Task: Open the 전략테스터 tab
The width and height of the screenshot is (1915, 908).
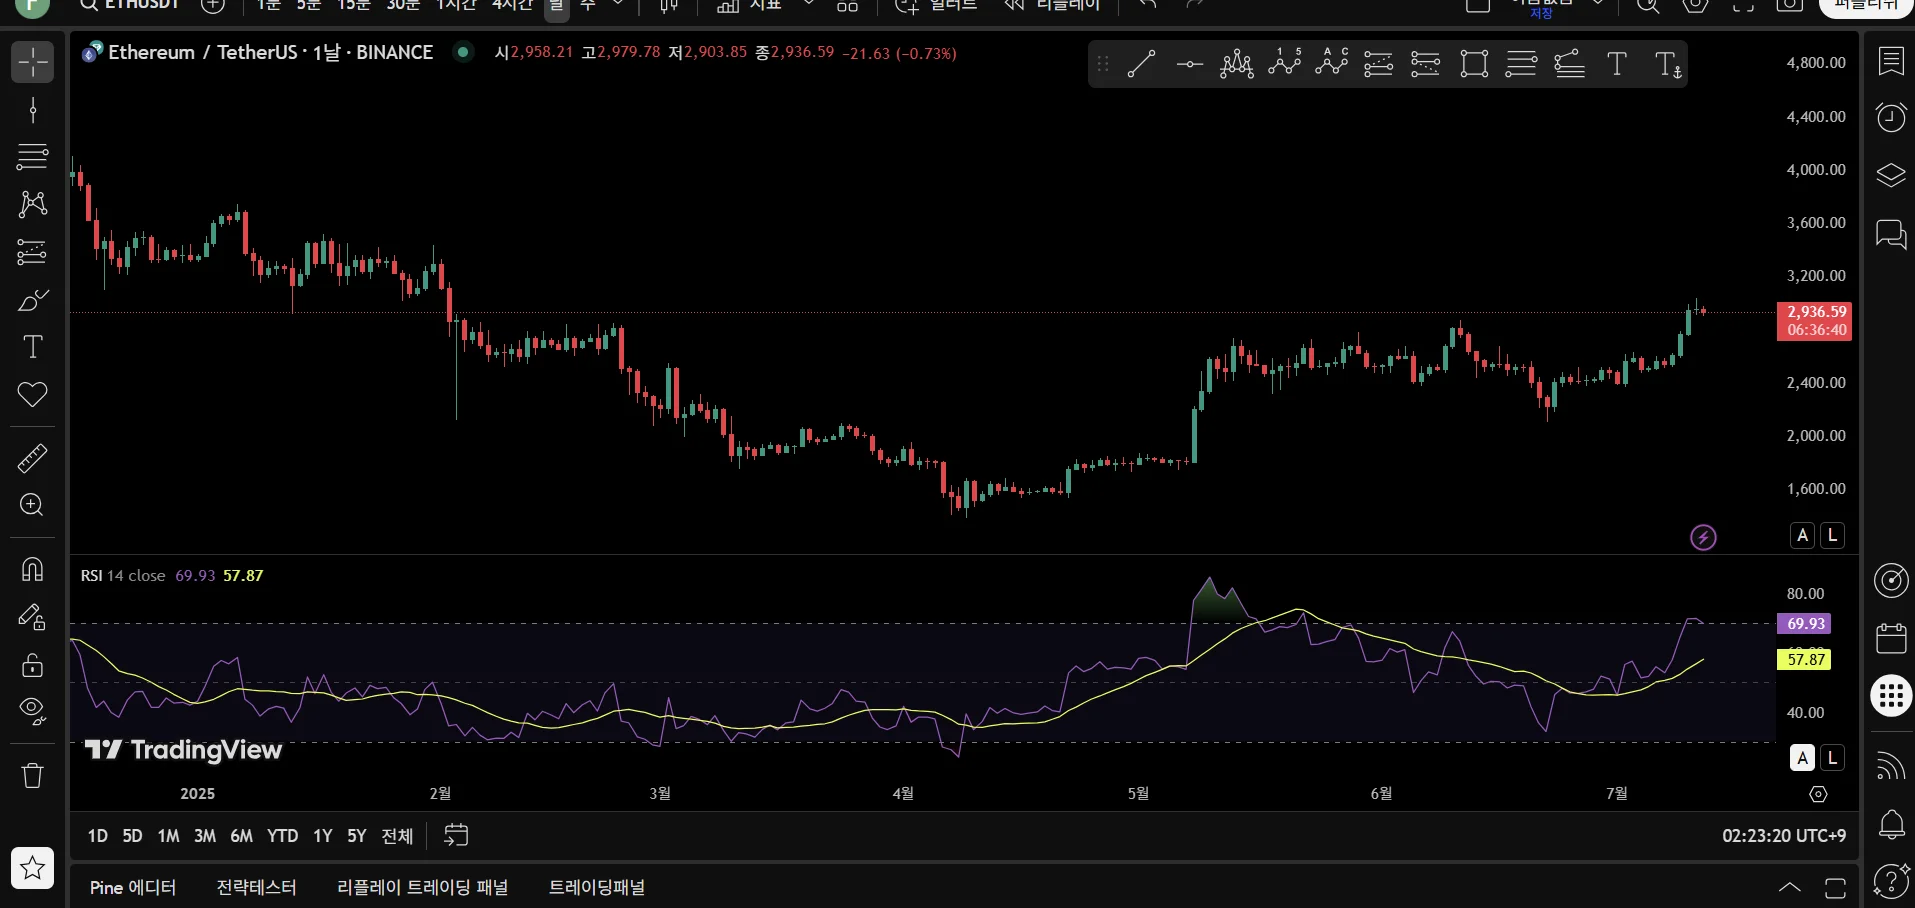Action: (x=256, y=887)
